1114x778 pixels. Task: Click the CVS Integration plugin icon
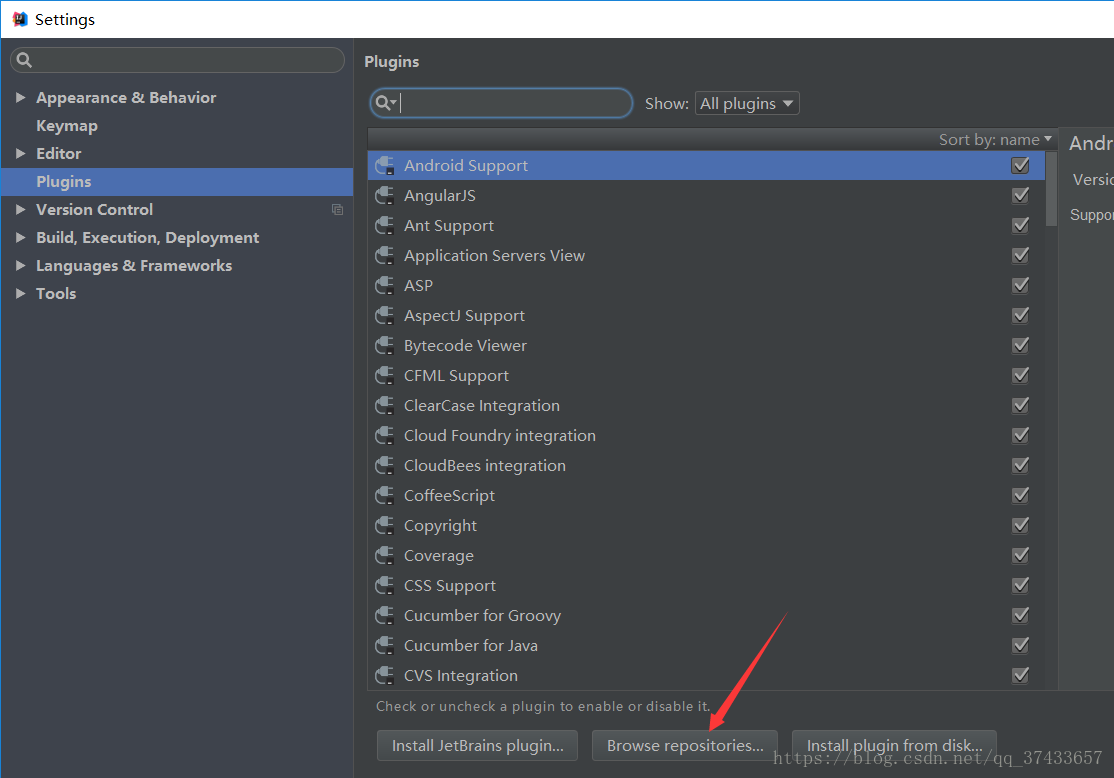pos(384,675)
